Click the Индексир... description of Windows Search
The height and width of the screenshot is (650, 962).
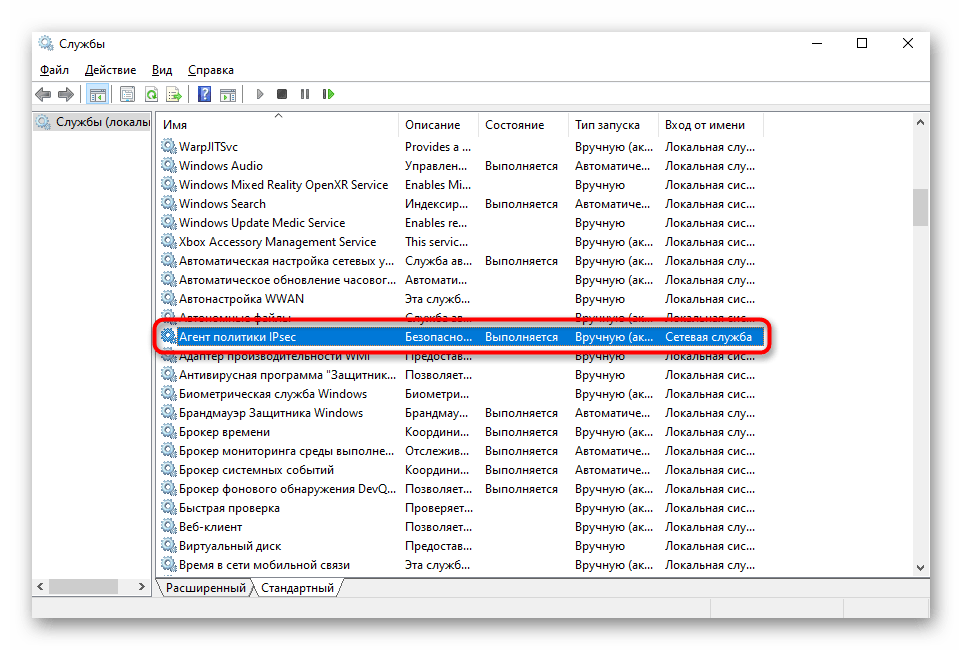coord(436,204)
